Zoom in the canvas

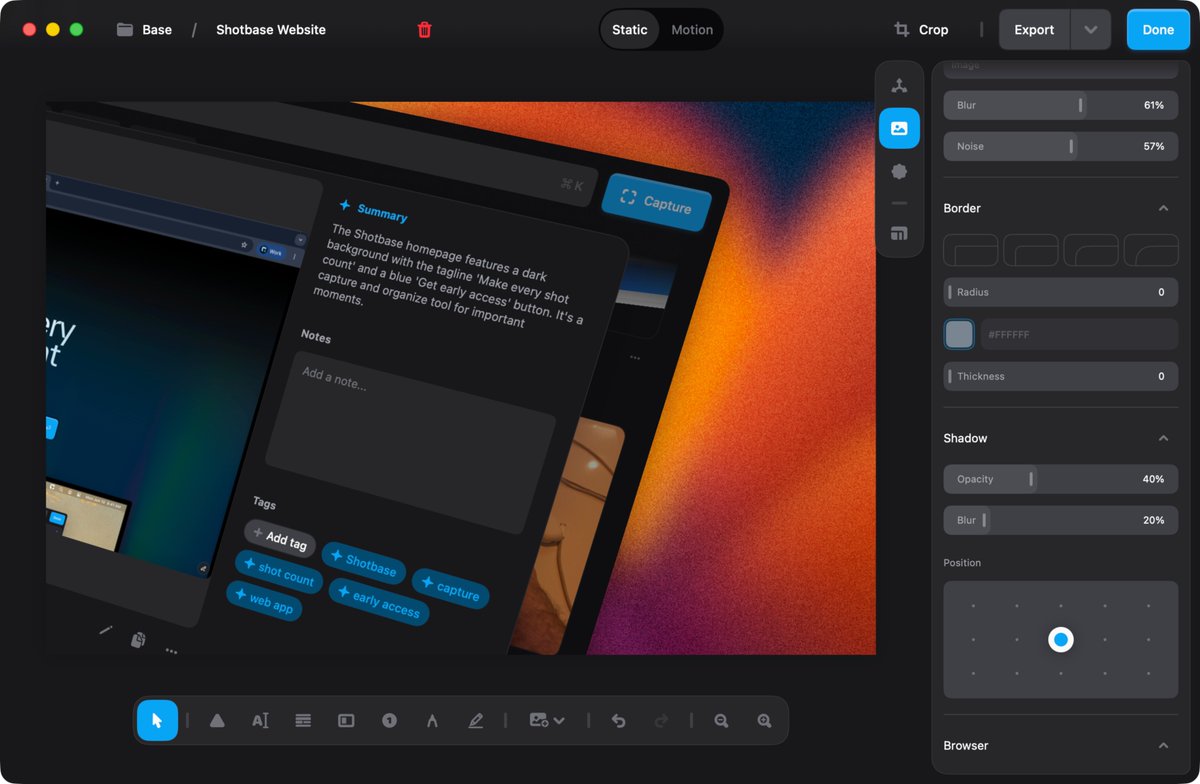click(764, 720)
